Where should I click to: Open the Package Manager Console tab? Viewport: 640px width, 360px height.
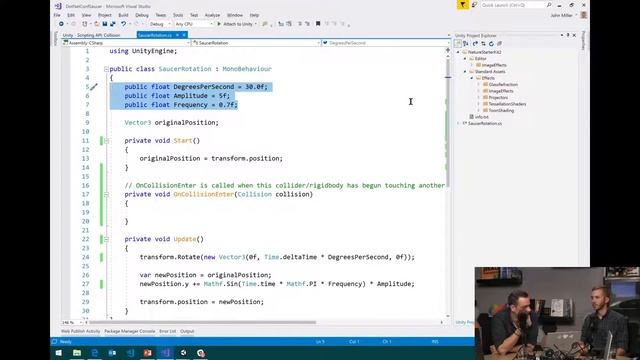[x=130, y=331]
